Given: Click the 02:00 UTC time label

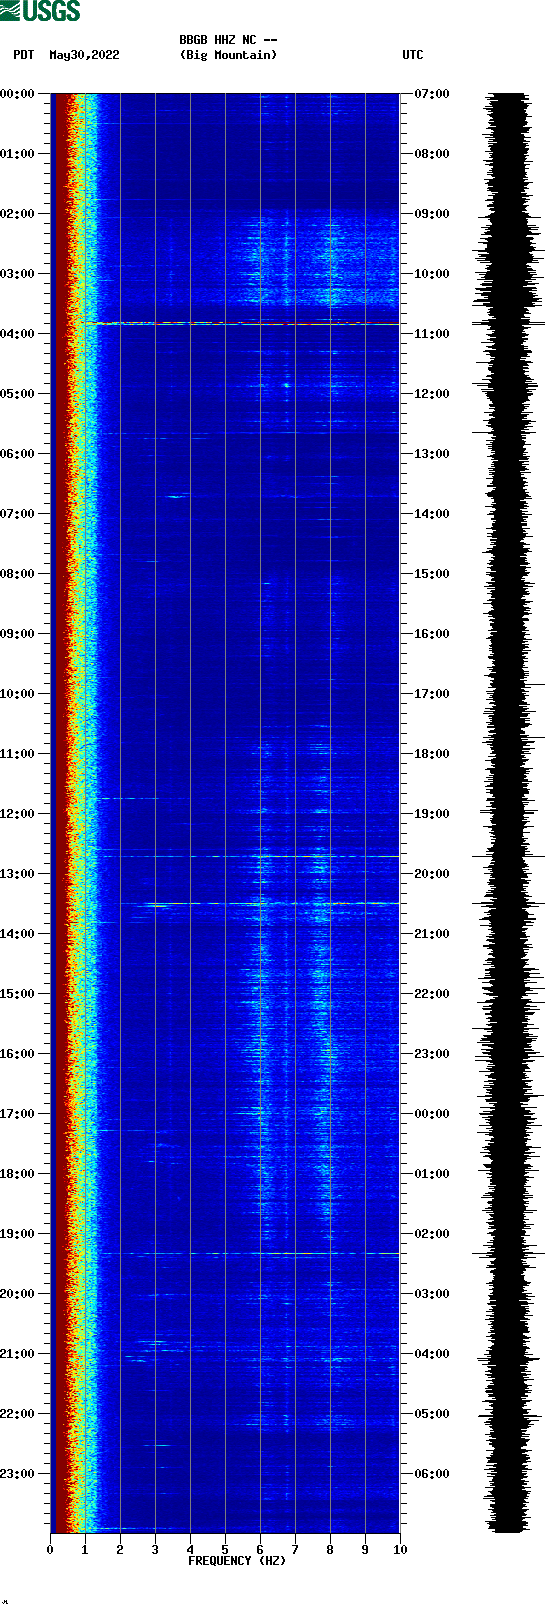Looking at the screenshot, I should point(431,1233).
